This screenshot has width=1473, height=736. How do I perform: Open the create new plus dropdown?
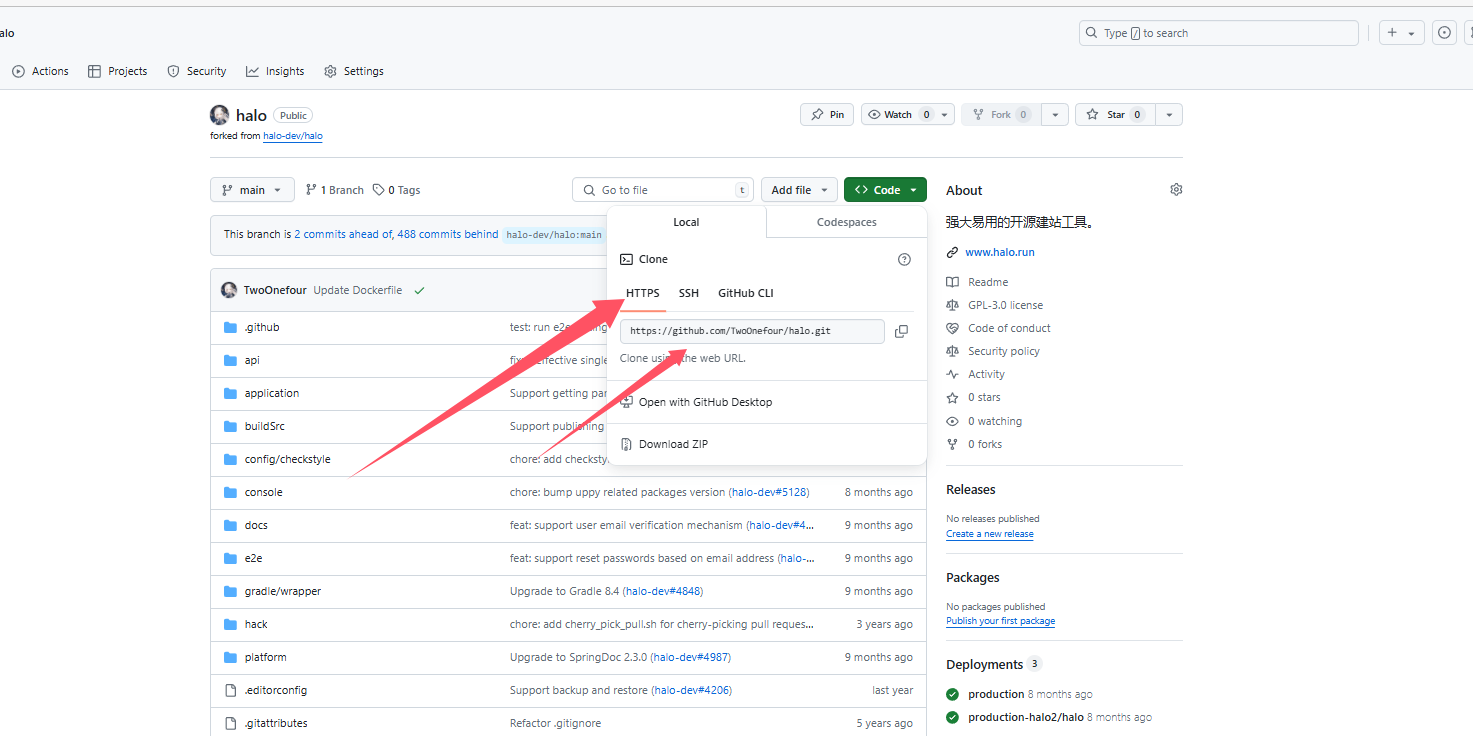coord(1402,33)
